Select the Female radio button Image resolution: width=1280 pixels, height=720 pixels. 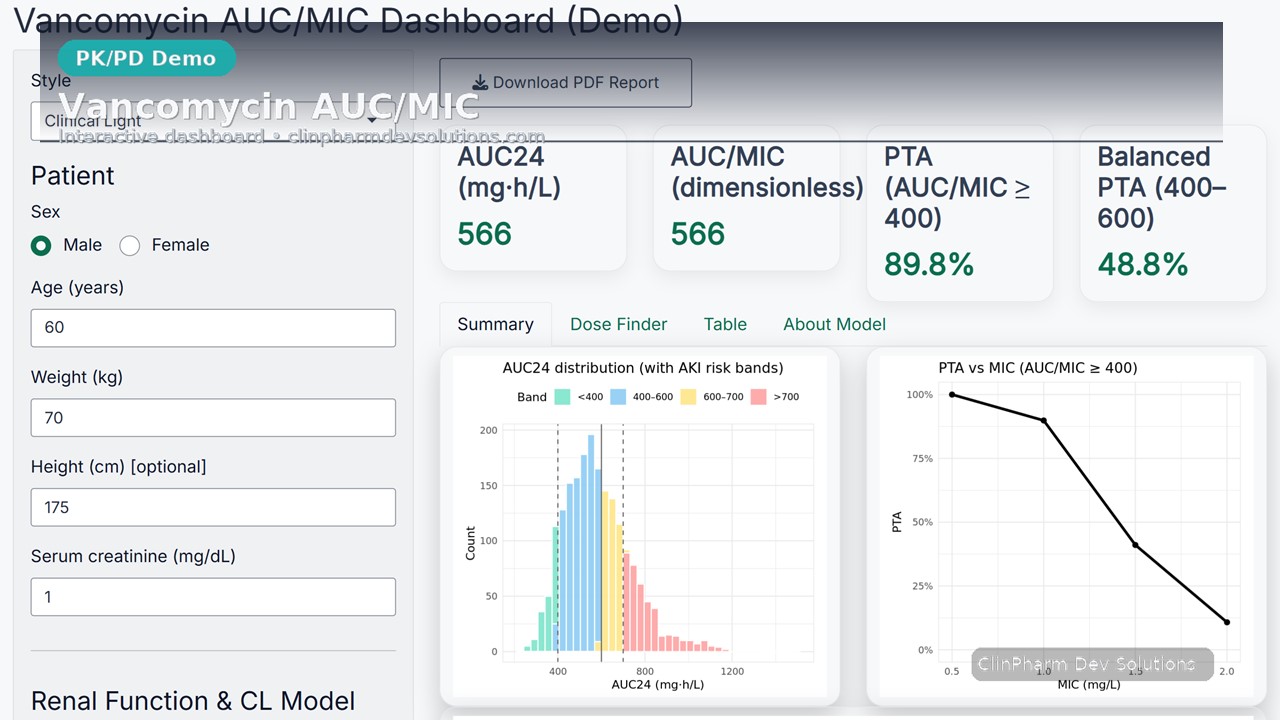129,245
